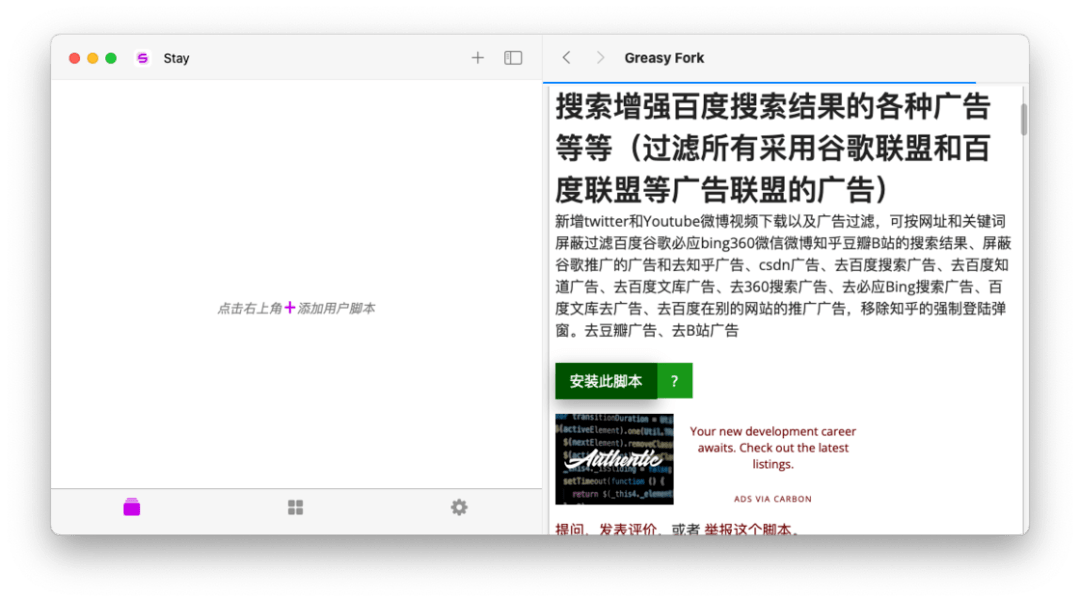
Task: Click the green question mark help button
Action: (675, 381)
